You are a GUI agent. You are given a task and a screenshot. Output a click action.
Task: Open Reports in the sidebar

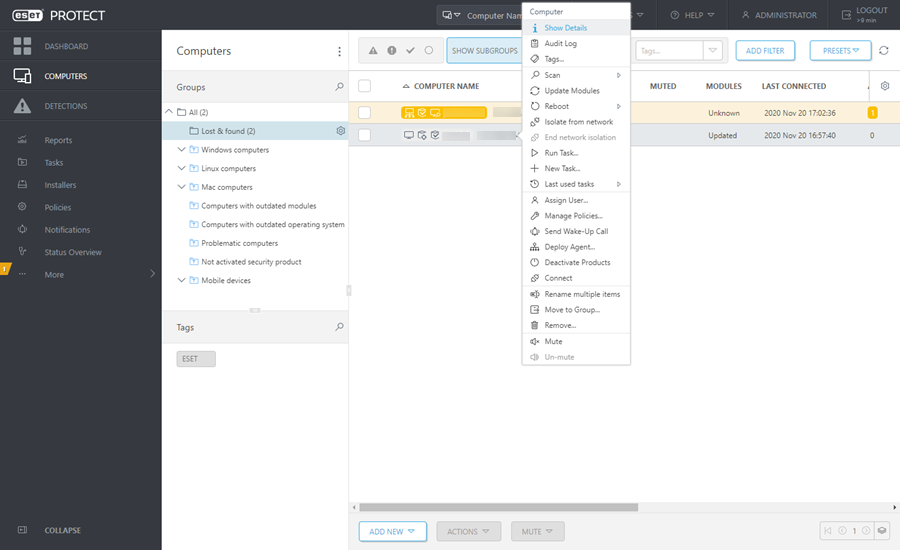58,140
